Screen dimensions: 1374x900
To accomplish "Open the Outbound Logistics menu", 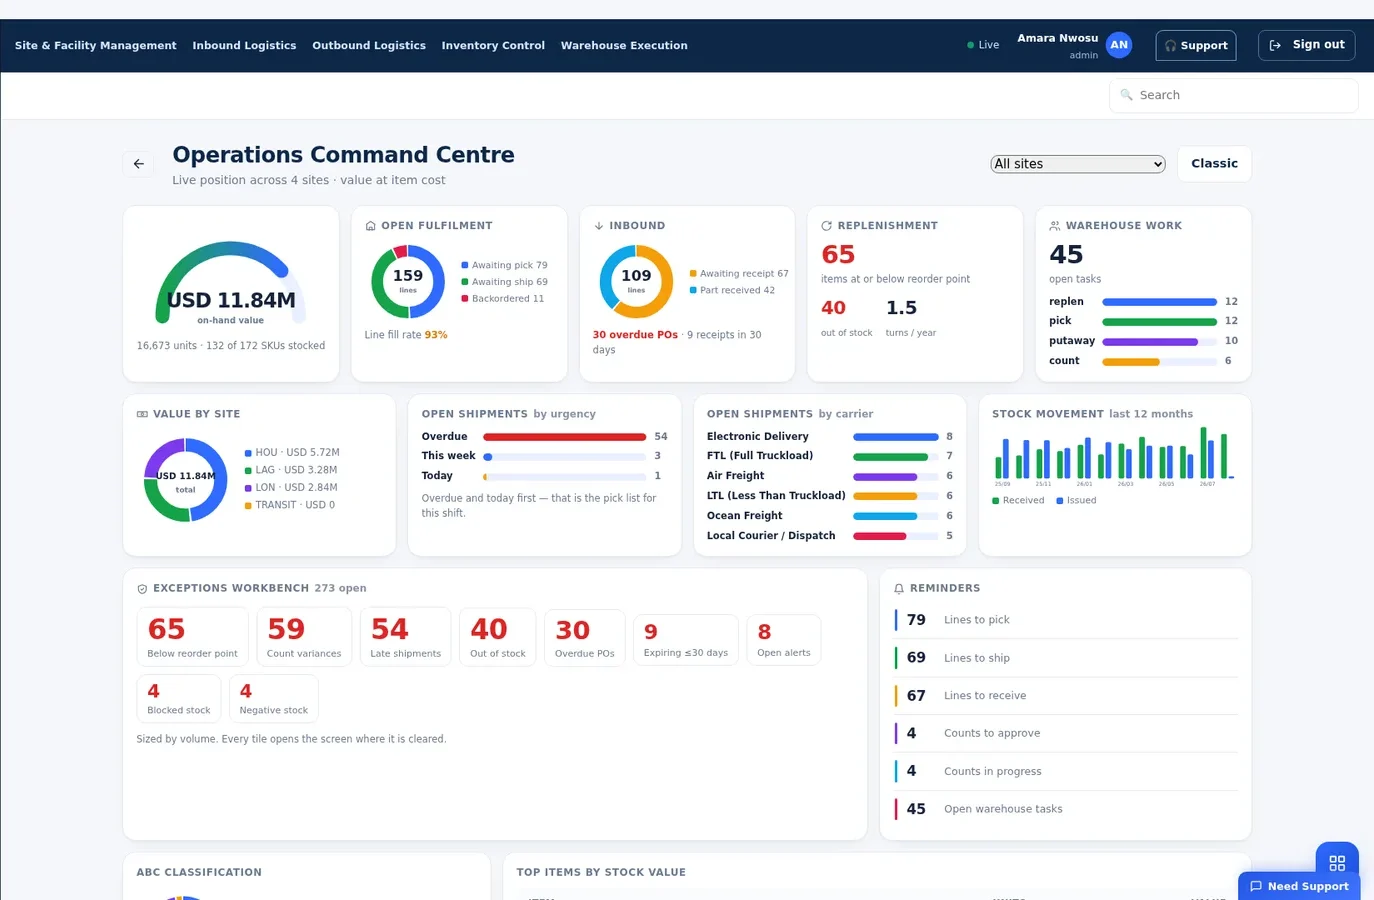I will click(x=369, y=46).
